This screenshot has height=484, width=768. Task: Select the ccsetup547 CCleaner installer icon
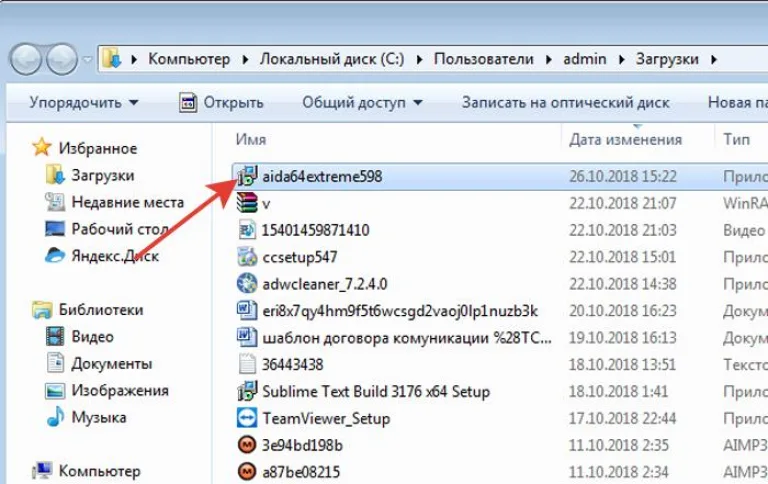coord(247,257)
